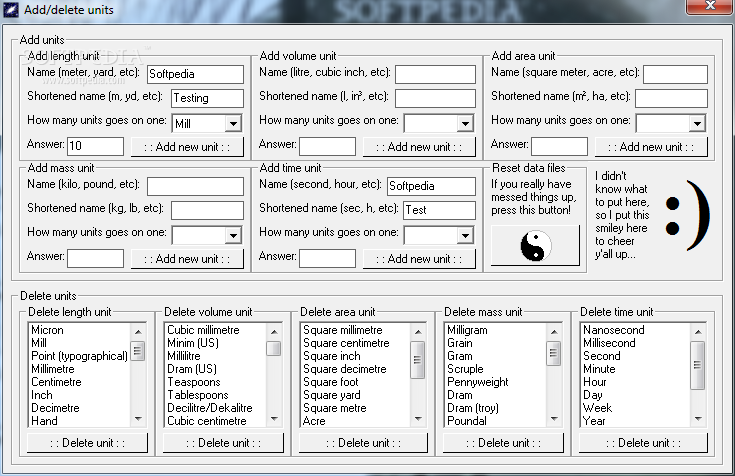Focus the volume unit Name field

[435, 74]
